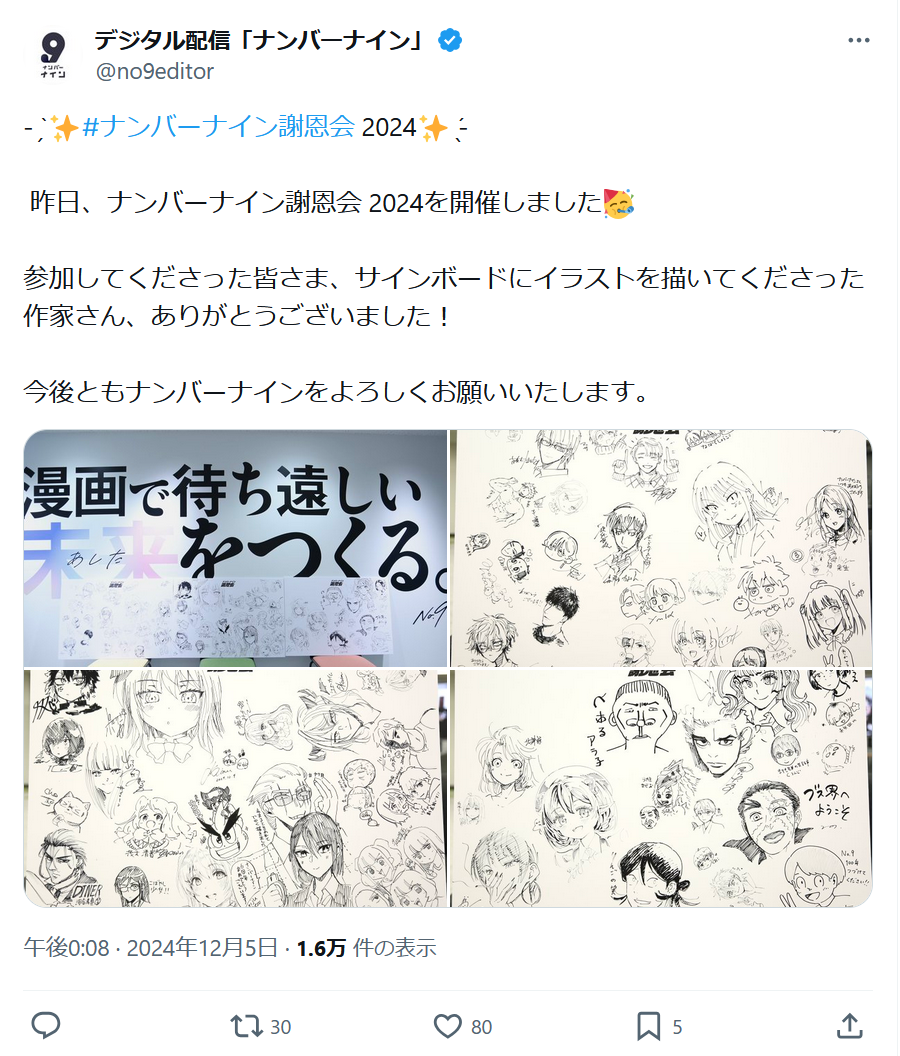Click the bookmark count 5
This screenshot has height=1056, width=900.
(x=677, y=1027)
